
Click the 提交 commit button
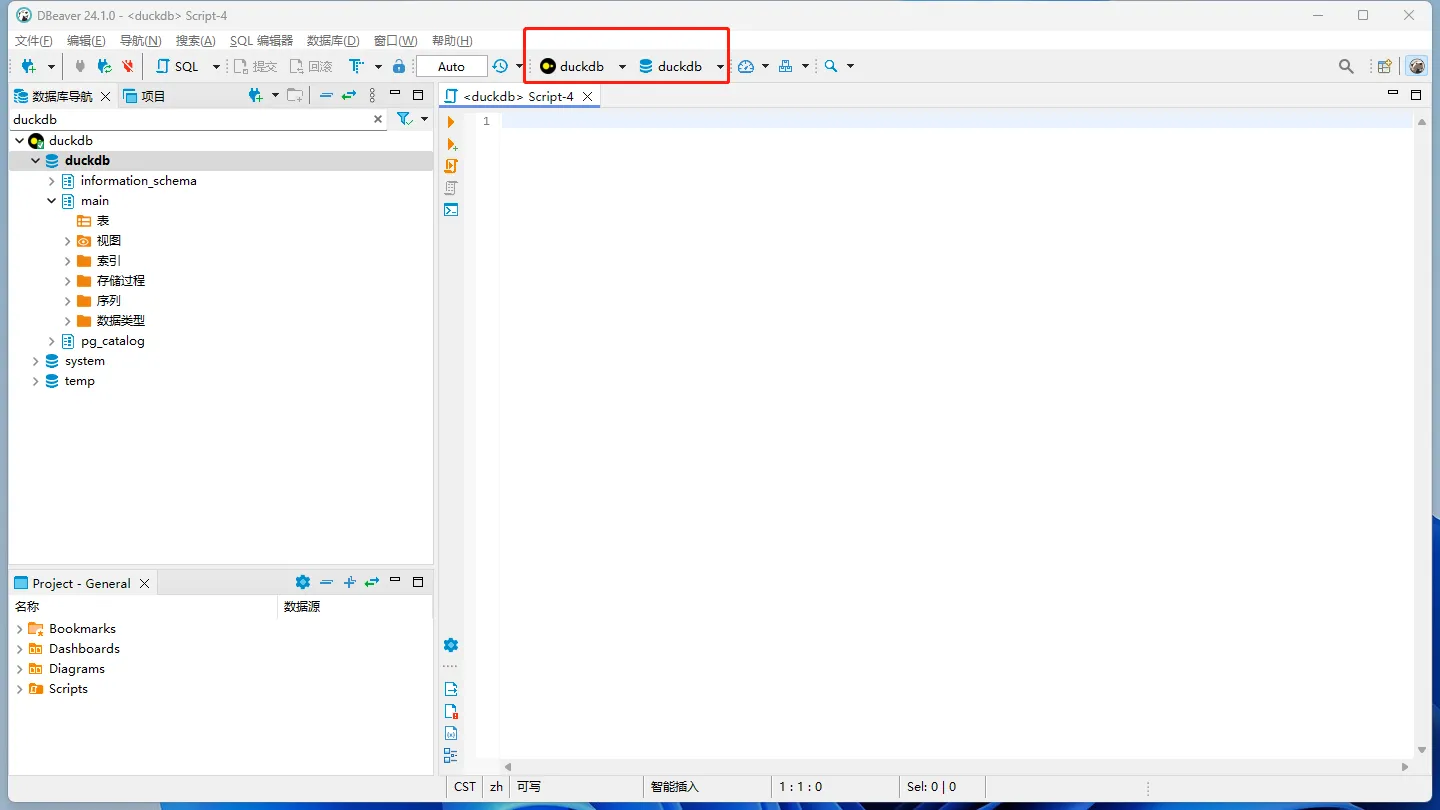tap(255, 66)
